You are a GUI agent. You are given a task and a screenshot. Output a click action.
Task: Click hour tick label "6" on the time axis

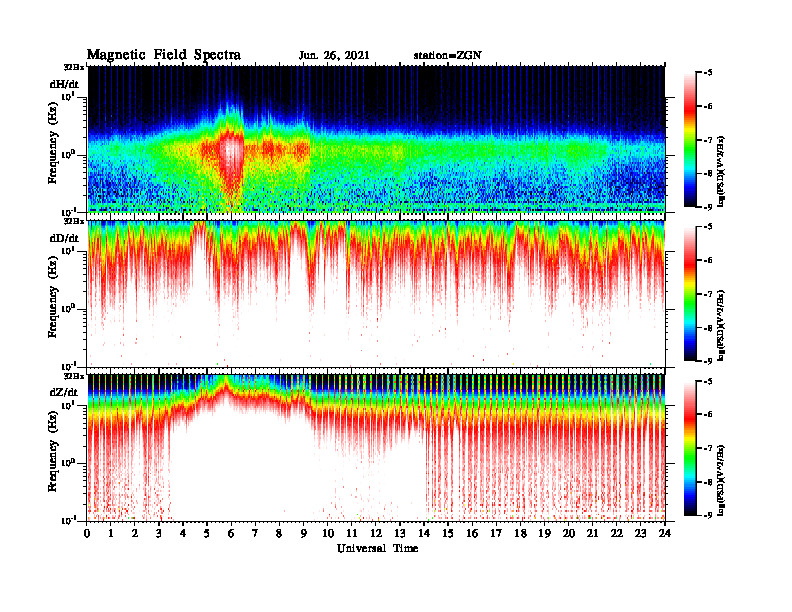click(231, 534)
